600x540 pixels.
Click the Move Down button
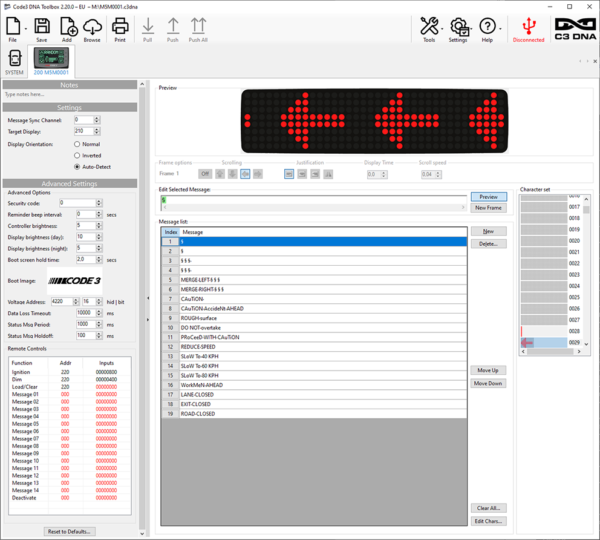pyautogui.click(x=488, y=383)
